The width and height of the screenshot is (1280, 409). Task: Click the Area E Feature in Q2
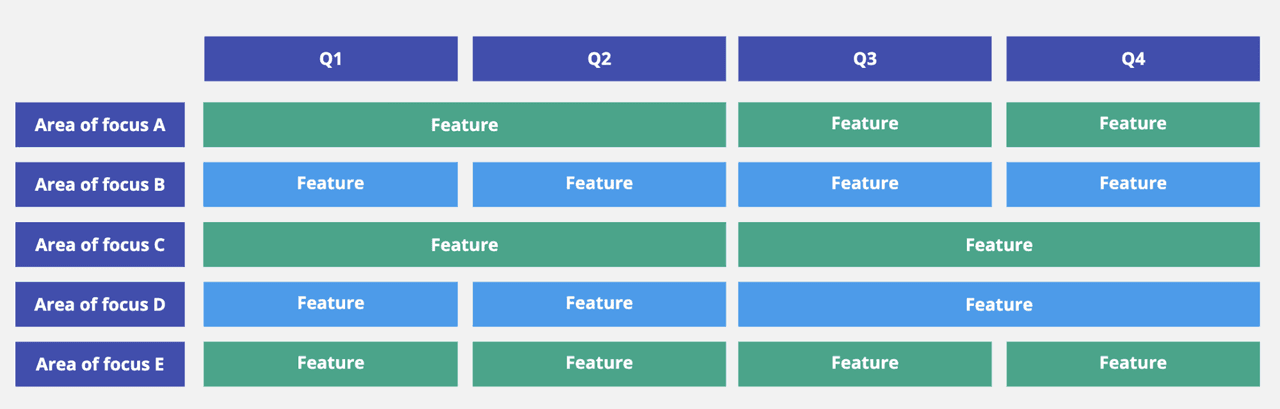599,364
